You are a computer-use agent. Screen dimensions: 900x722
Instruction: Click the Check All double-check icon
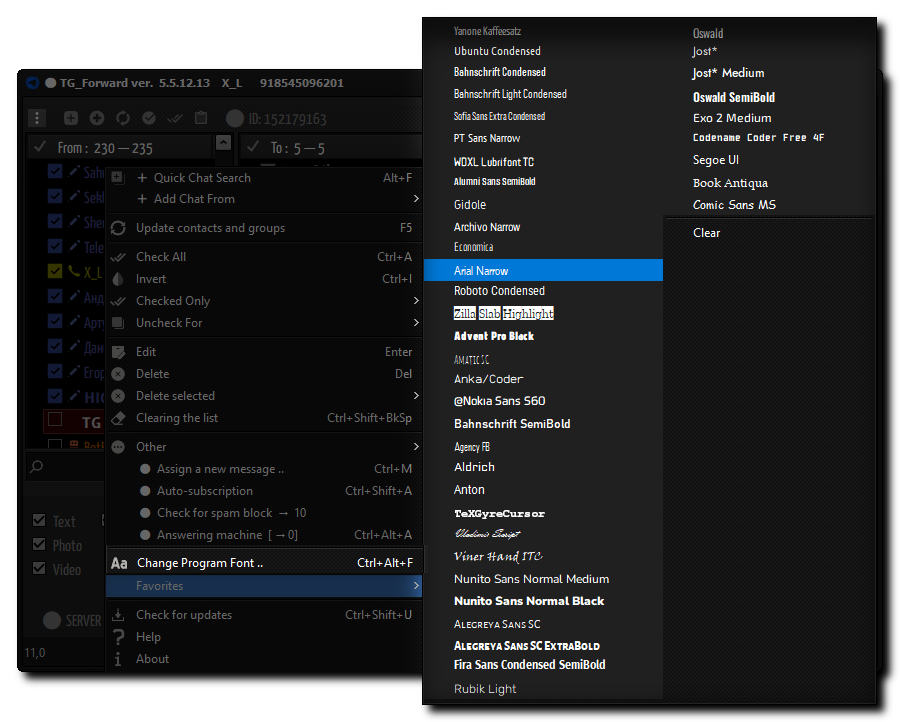pyautogui.click(x=118, y=258)
